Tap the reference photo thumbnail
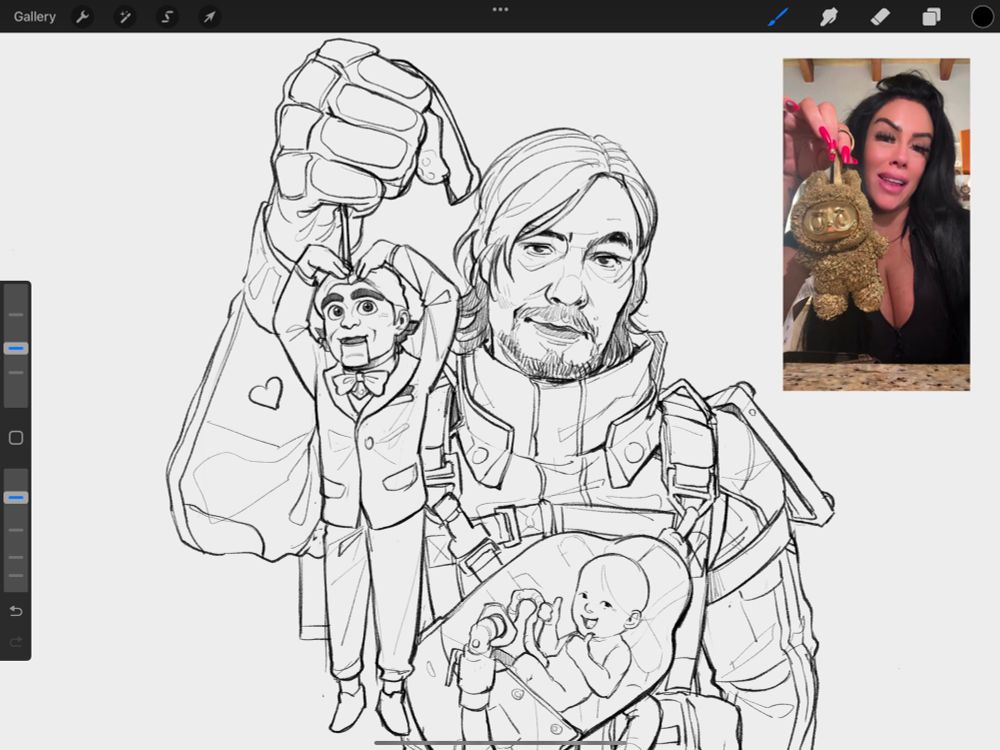Image resolution: width=1000 pixels, height=750 pixels. tap(876, 224)
